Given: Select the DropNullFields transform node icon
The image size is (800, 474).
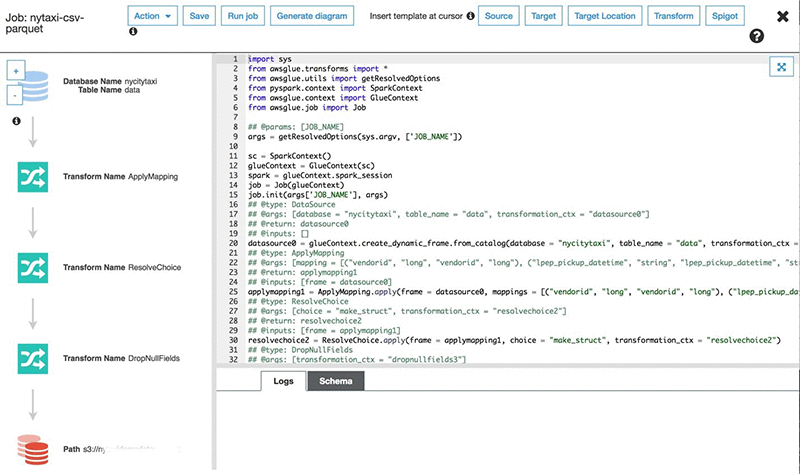Looking at the screenshot, I should pyautogui.click(x=33, y=359).
